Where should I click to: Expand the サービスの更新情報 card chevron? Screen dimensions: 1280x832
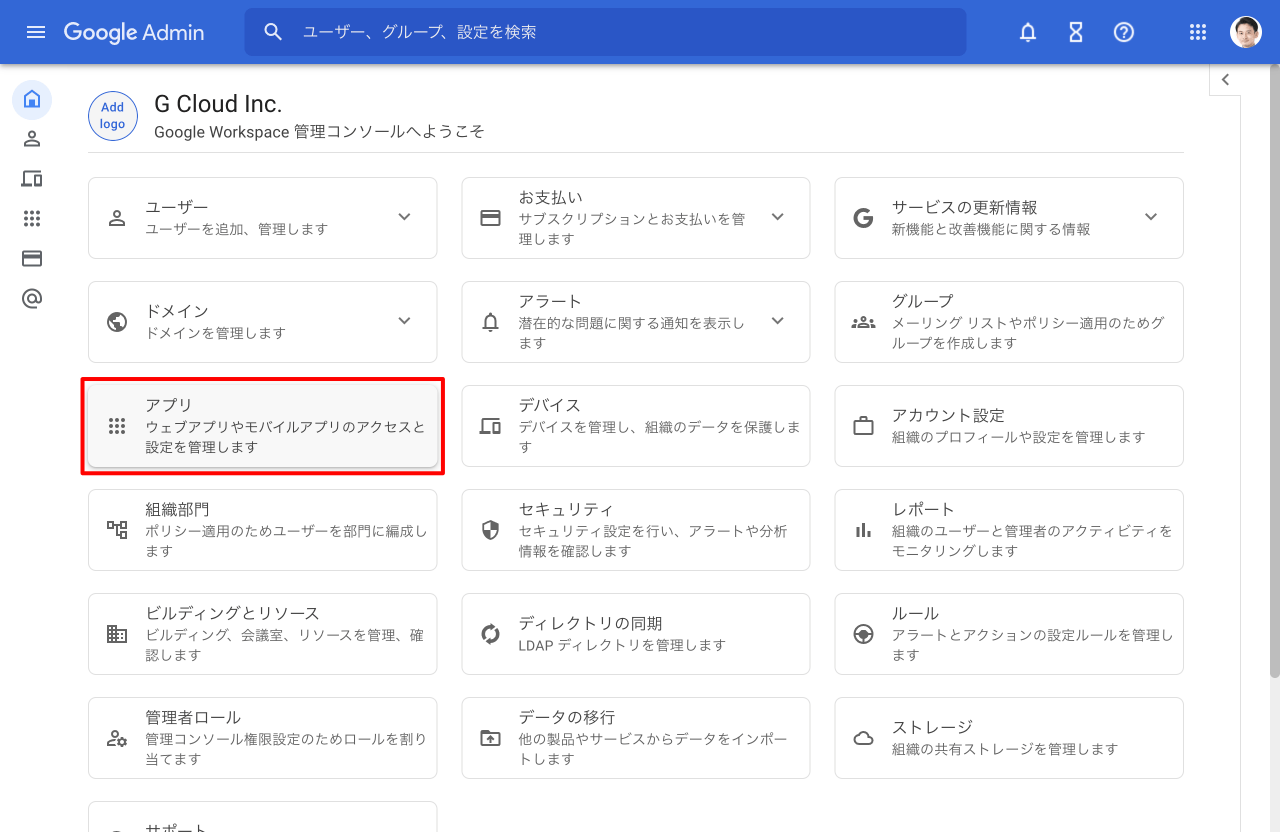pos(1151,217)
